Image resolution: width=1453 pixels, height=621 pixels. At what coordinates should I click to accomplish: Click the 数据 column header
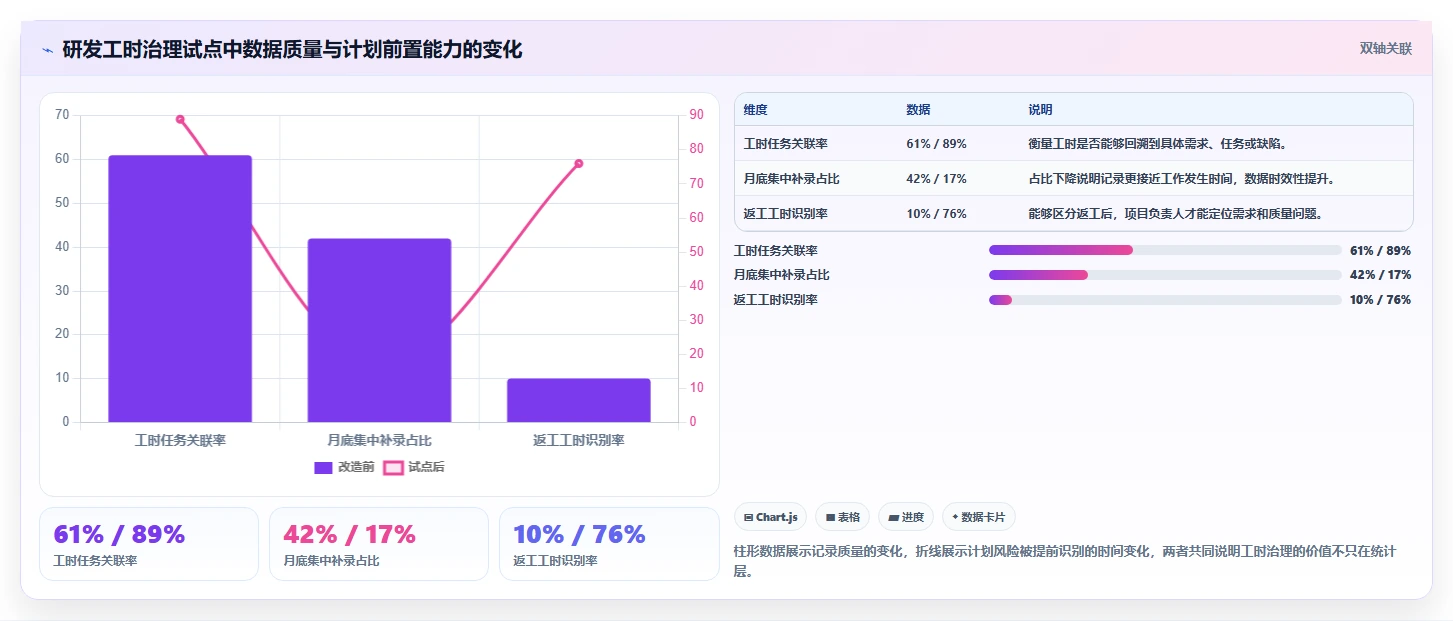pyautogui.click(x=918, y=110)
